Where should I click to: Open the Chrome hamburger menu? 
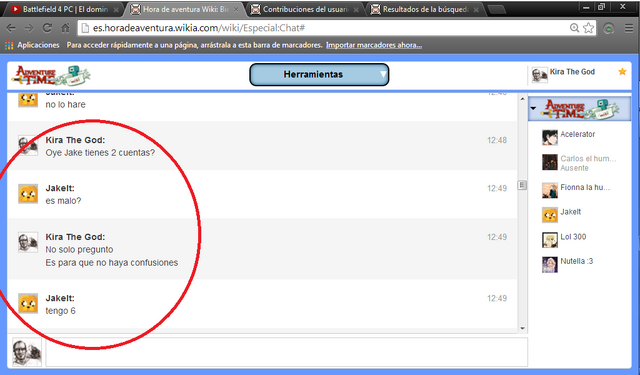[x=629, y=28]
